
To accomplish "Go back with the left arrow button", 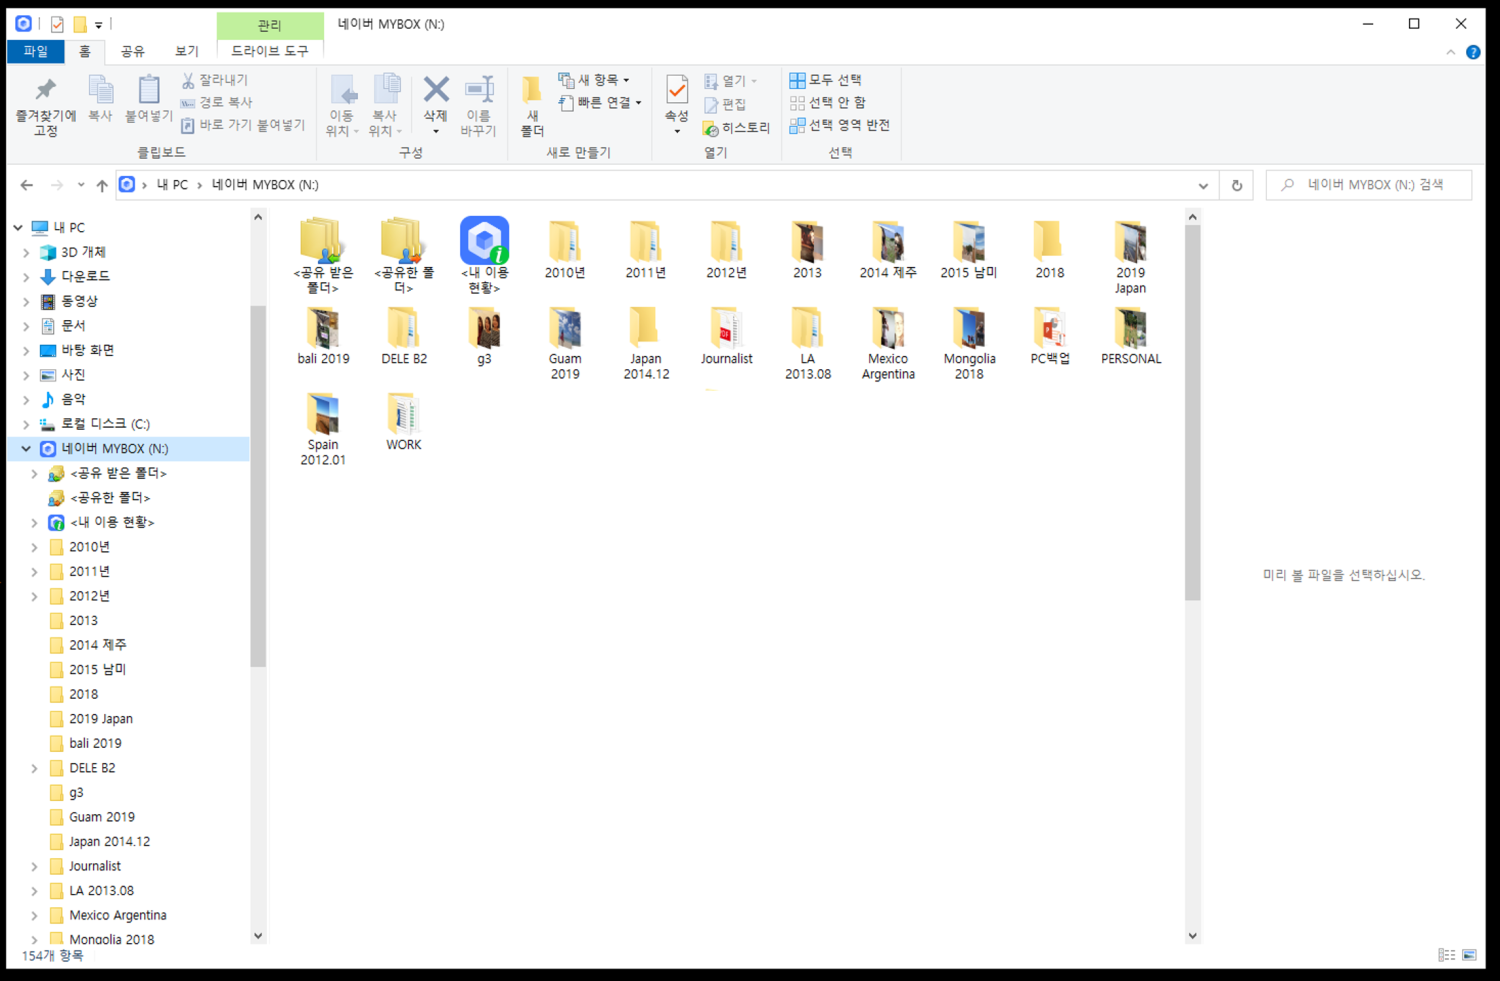I will (27, 185).
